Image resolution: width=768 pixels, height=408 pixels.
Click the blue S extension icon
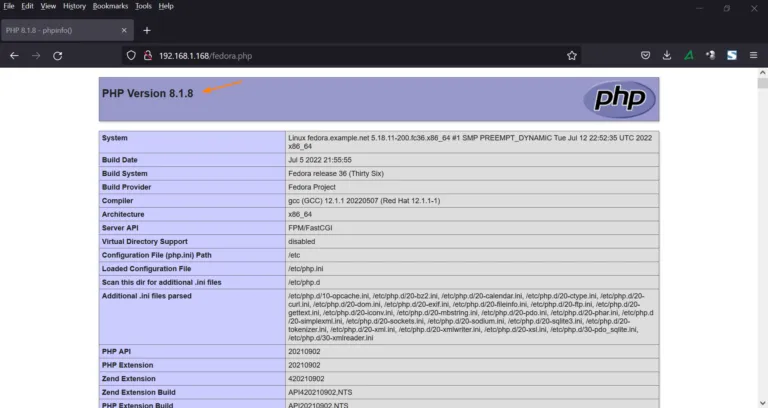[732, 55]
